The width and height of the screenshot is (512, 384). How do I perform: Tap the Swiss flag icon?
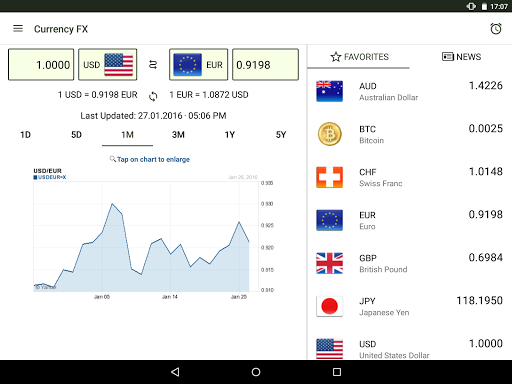pyautogui.click(x=329, y=177)
